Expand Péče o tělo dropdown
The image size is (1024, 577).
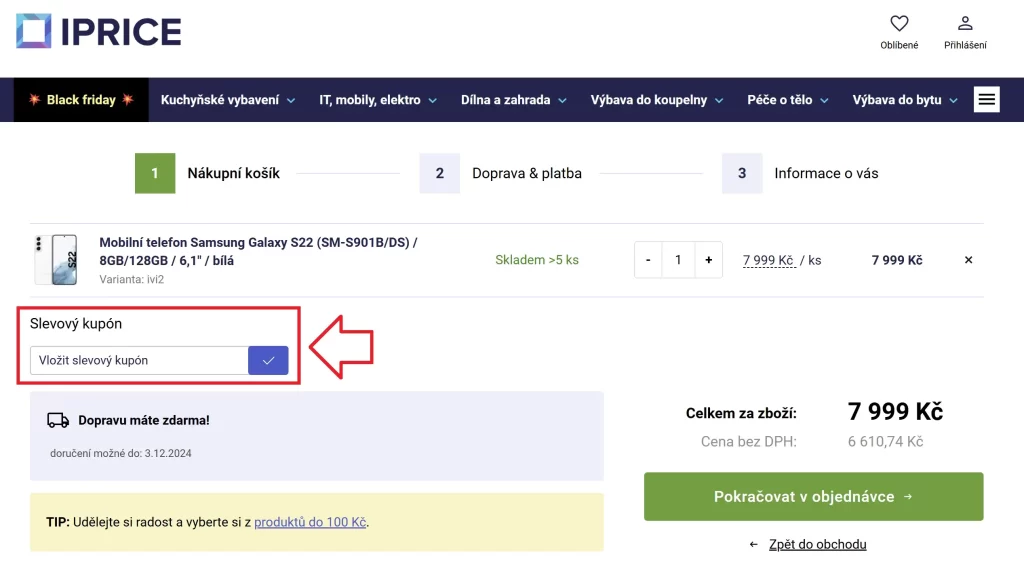coord(788,100)
